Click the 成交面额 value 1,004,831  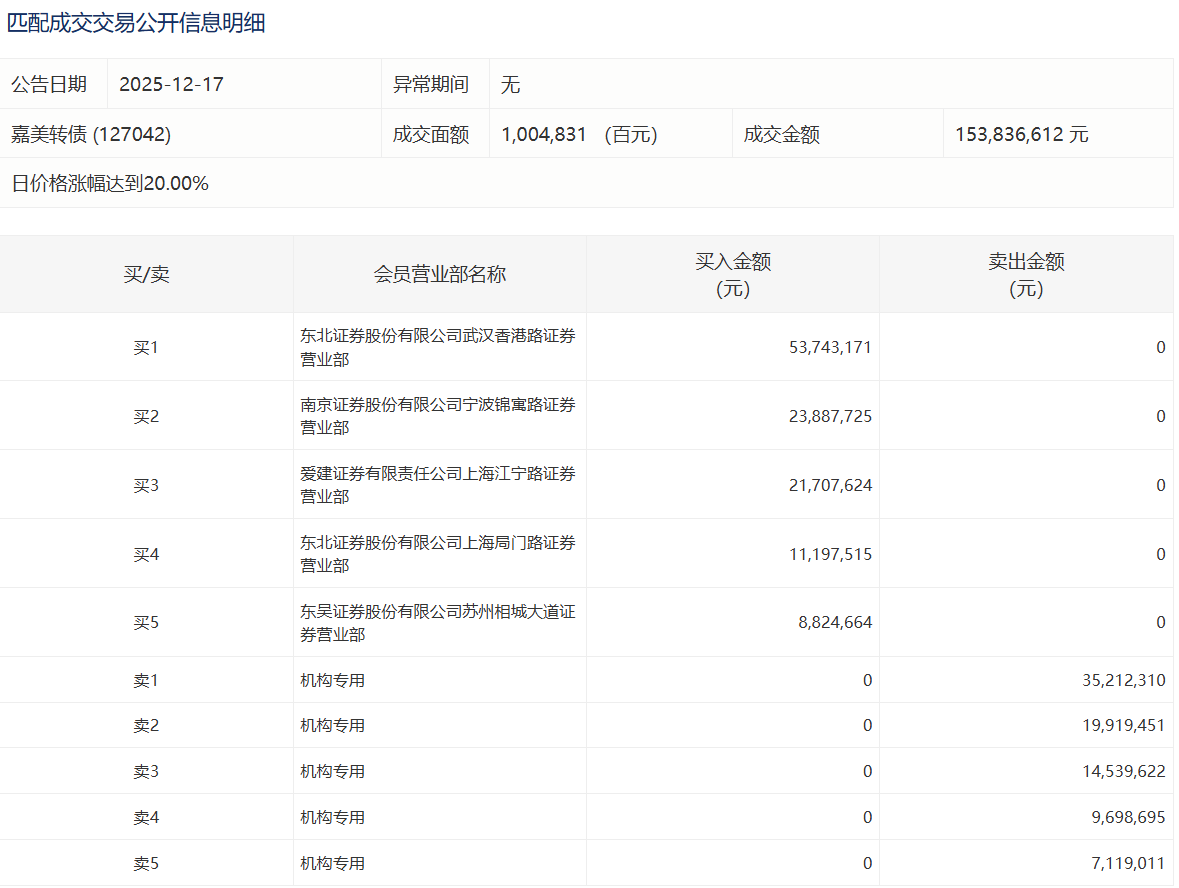pos(544,134)
